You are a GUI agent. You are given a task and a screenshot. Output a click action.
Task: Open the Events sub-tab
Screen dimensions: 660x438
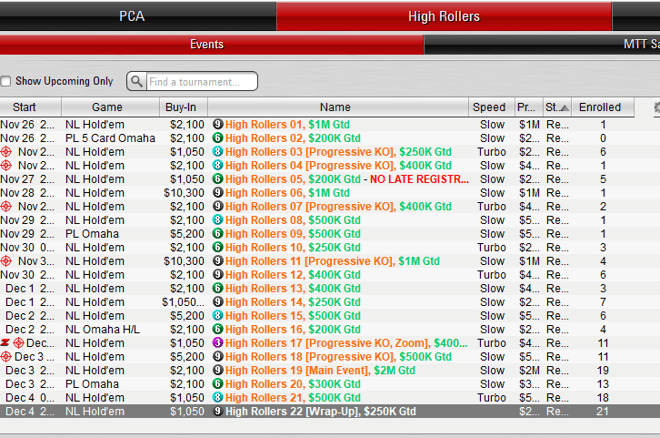click(x=207, y=44)
